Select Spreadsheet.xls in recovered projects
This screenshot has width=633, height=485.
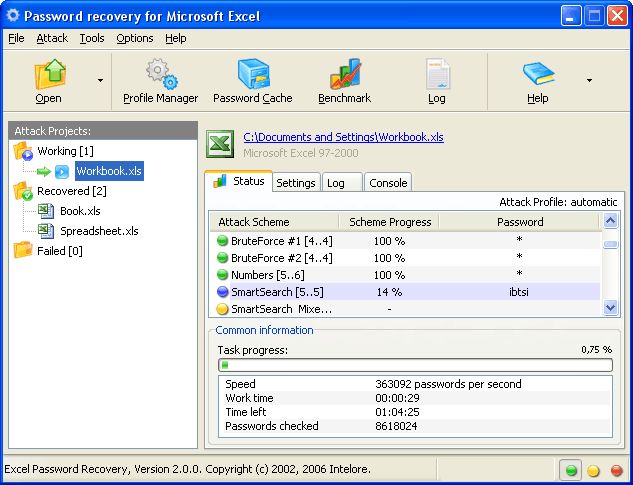[99, 231]
